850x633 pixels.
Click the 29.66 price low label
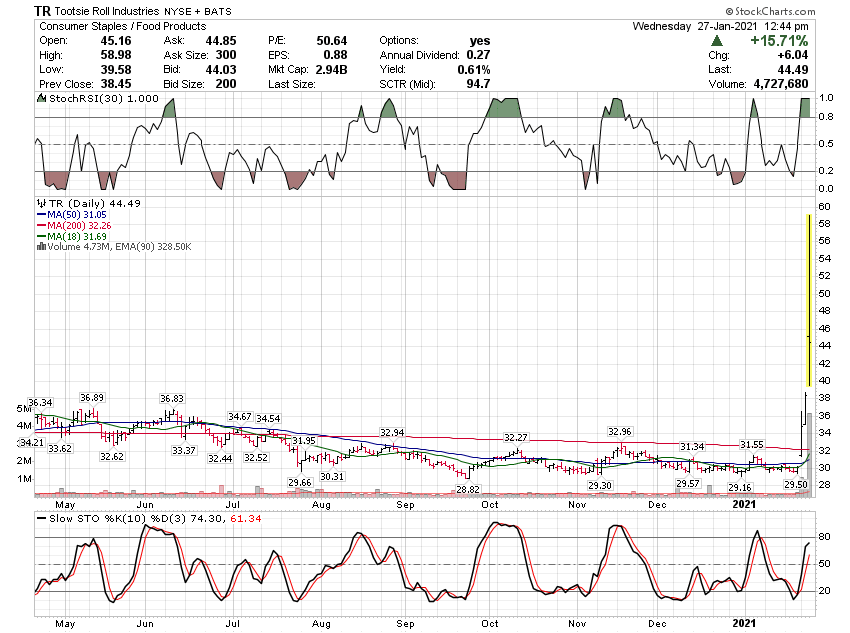pos(300,482)
